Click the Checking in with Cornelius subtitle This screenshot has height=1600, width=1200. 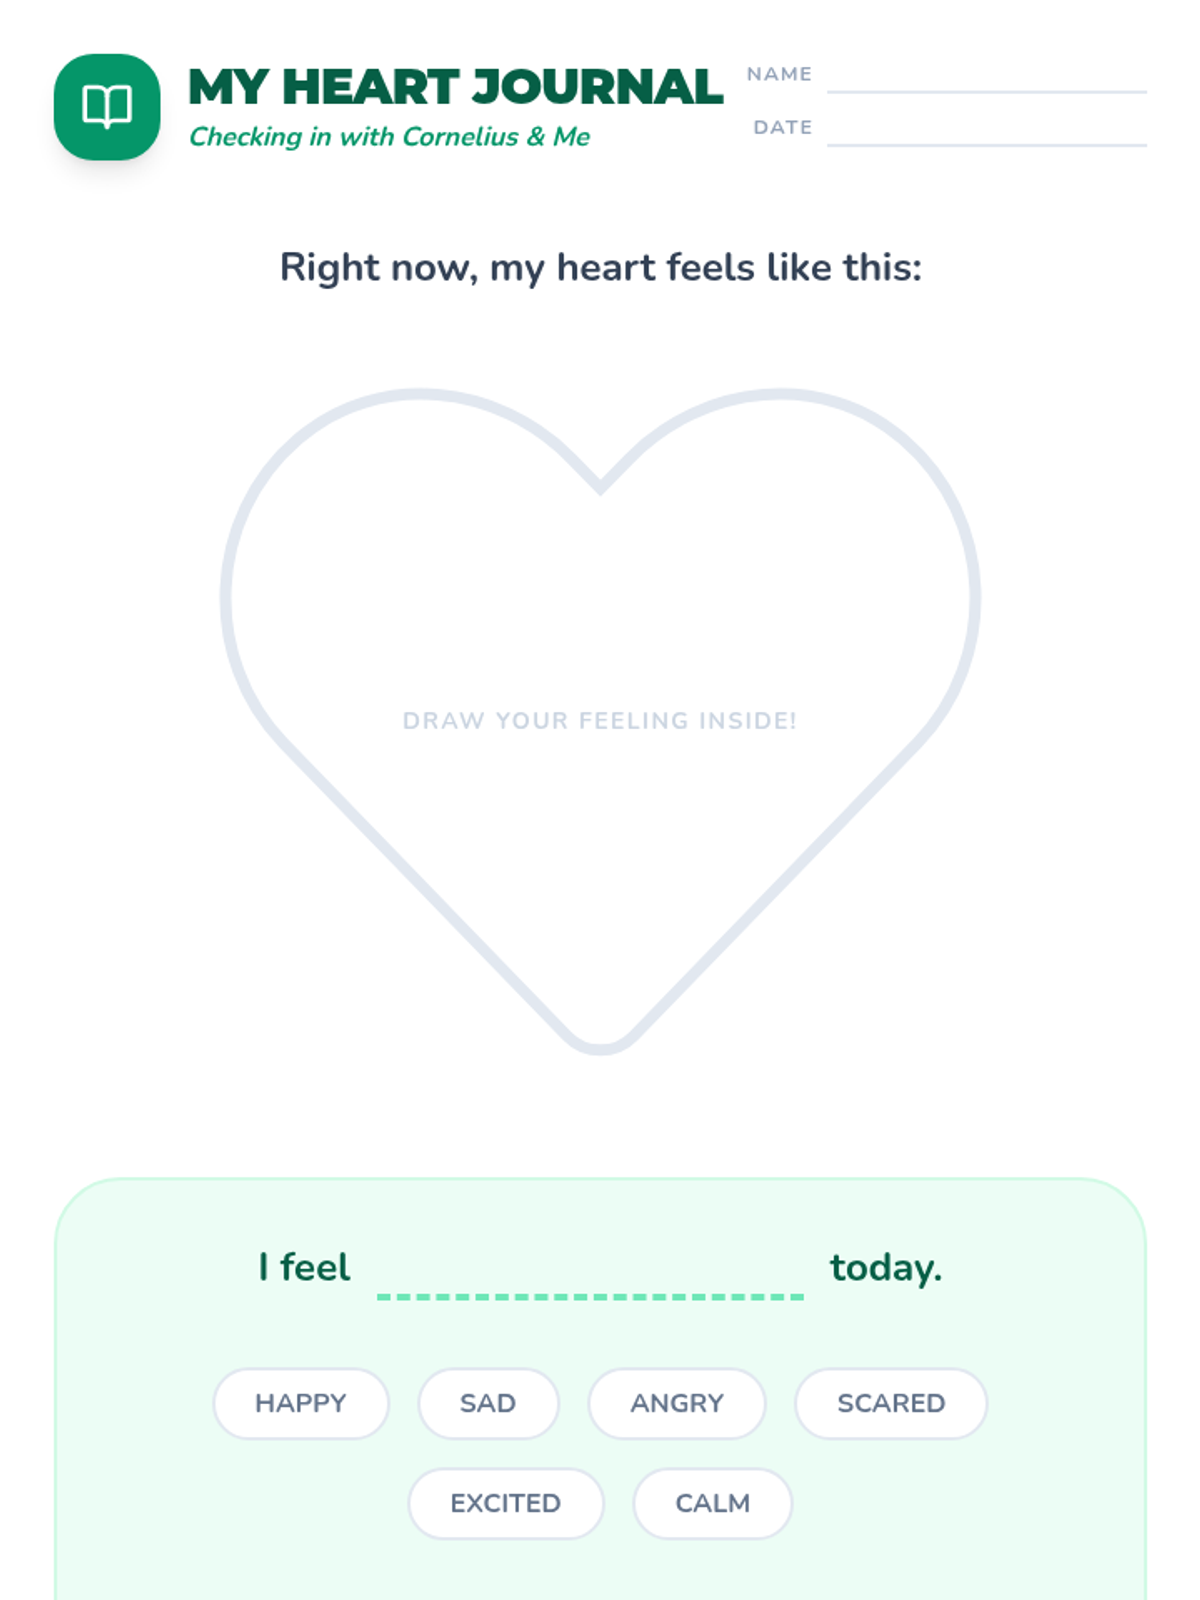pyautogui.click(x=389, y=137)
